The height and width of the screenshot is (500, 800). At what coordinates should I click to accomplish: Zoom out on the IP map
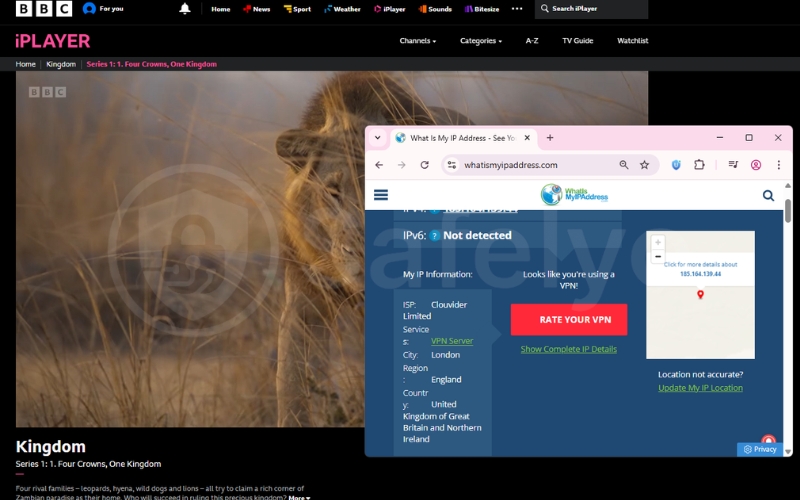coord(658,257)
